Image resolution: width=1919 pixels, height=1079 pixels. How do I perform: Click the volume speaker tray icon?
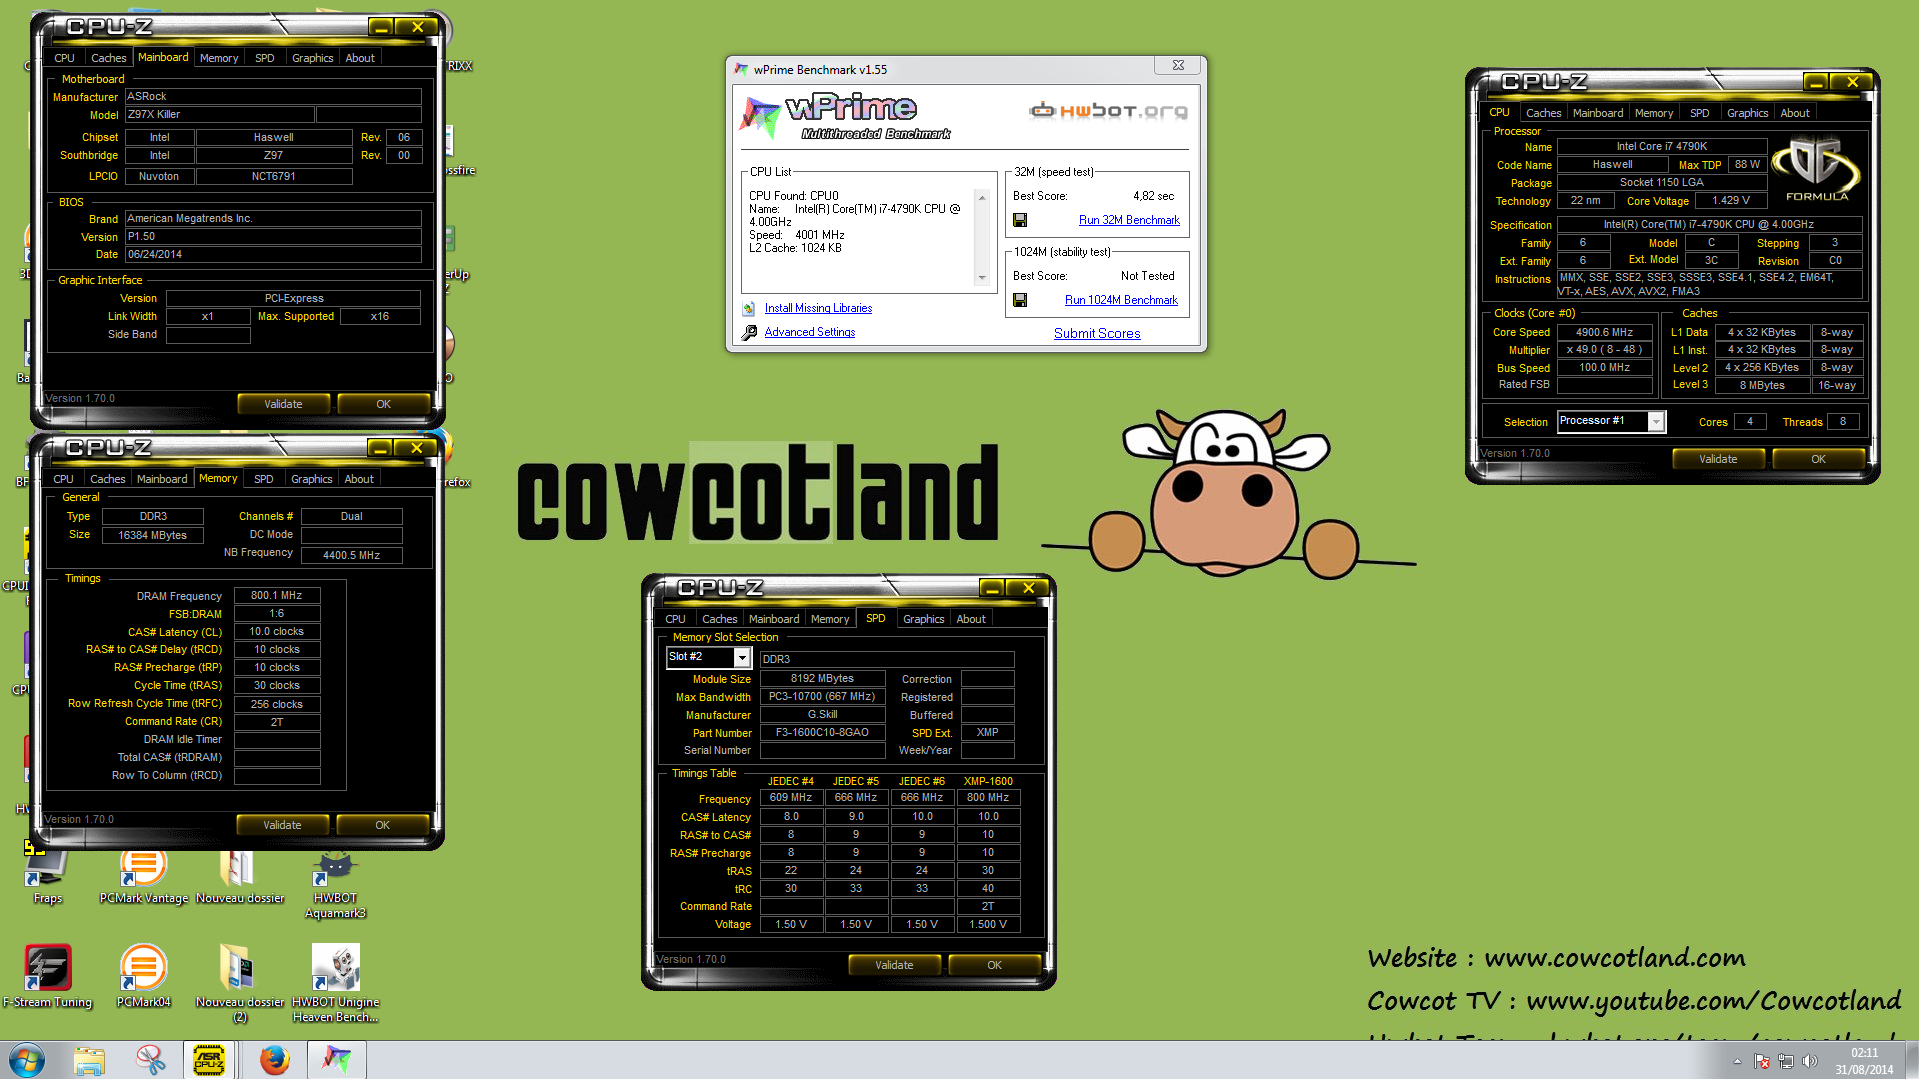click(1809, 1061)
